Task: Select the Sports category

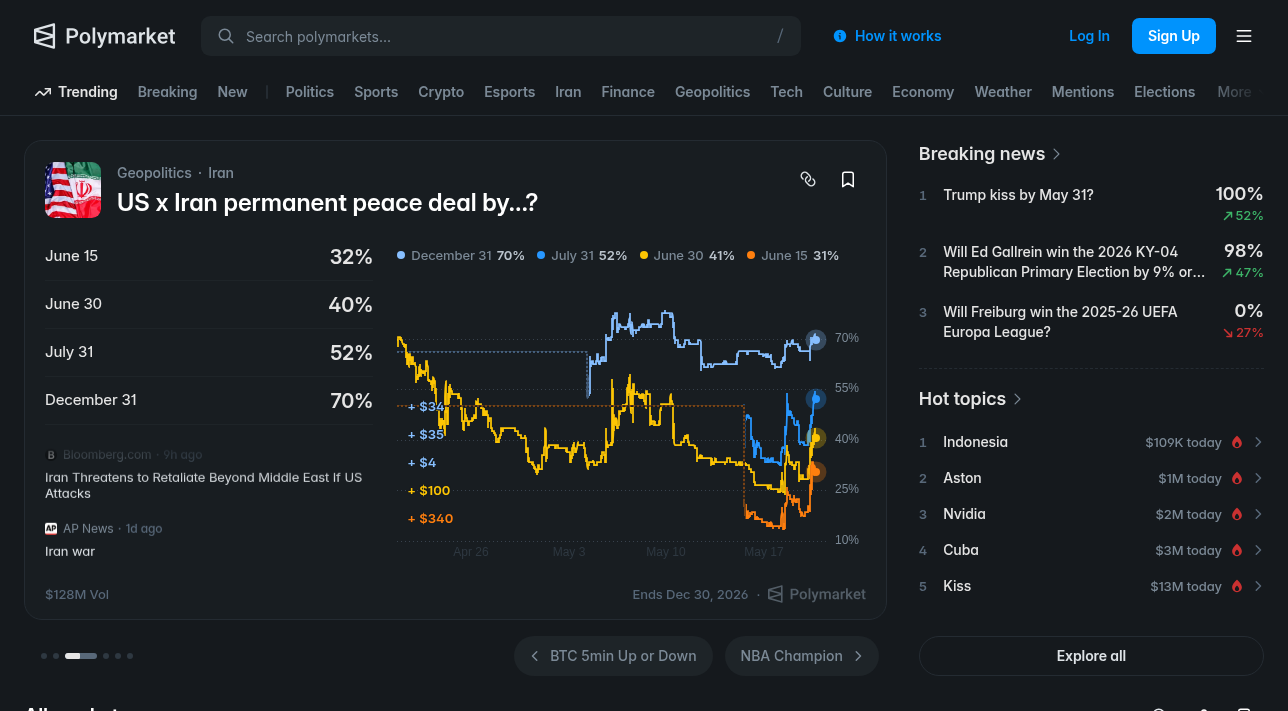Action: (x=376, y=92)
